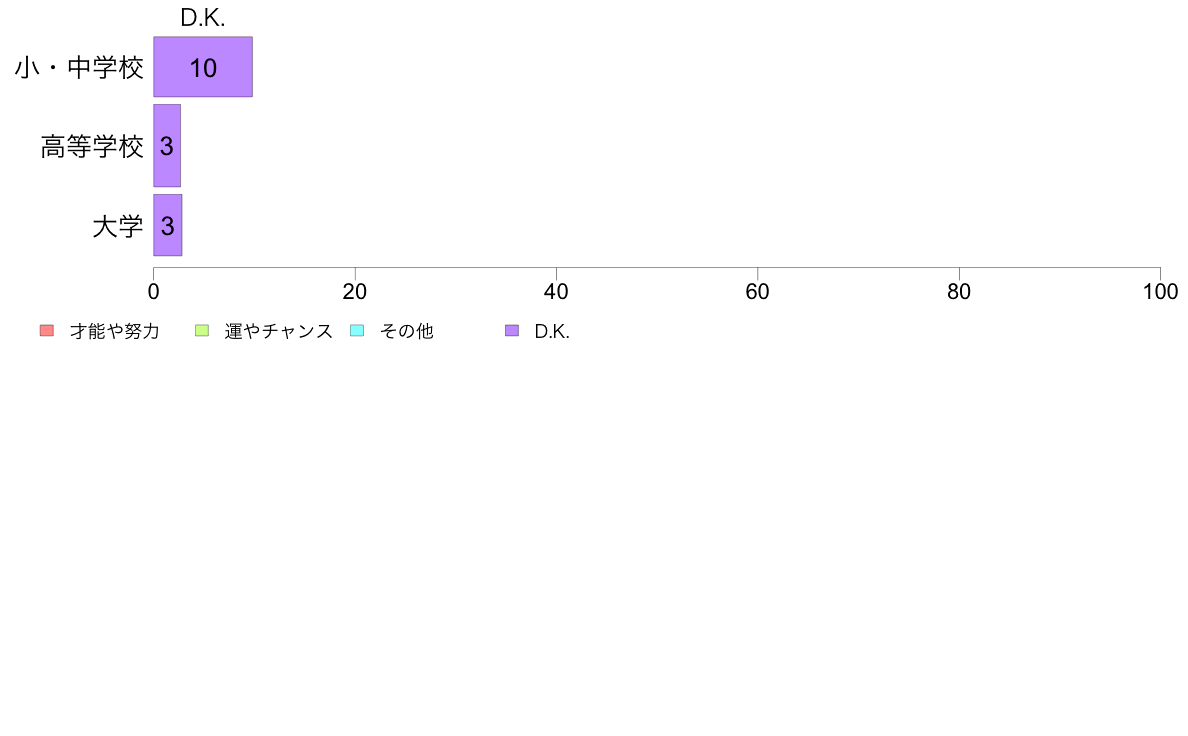Click the green 運やチャンス legend swatch

(202, 330)
